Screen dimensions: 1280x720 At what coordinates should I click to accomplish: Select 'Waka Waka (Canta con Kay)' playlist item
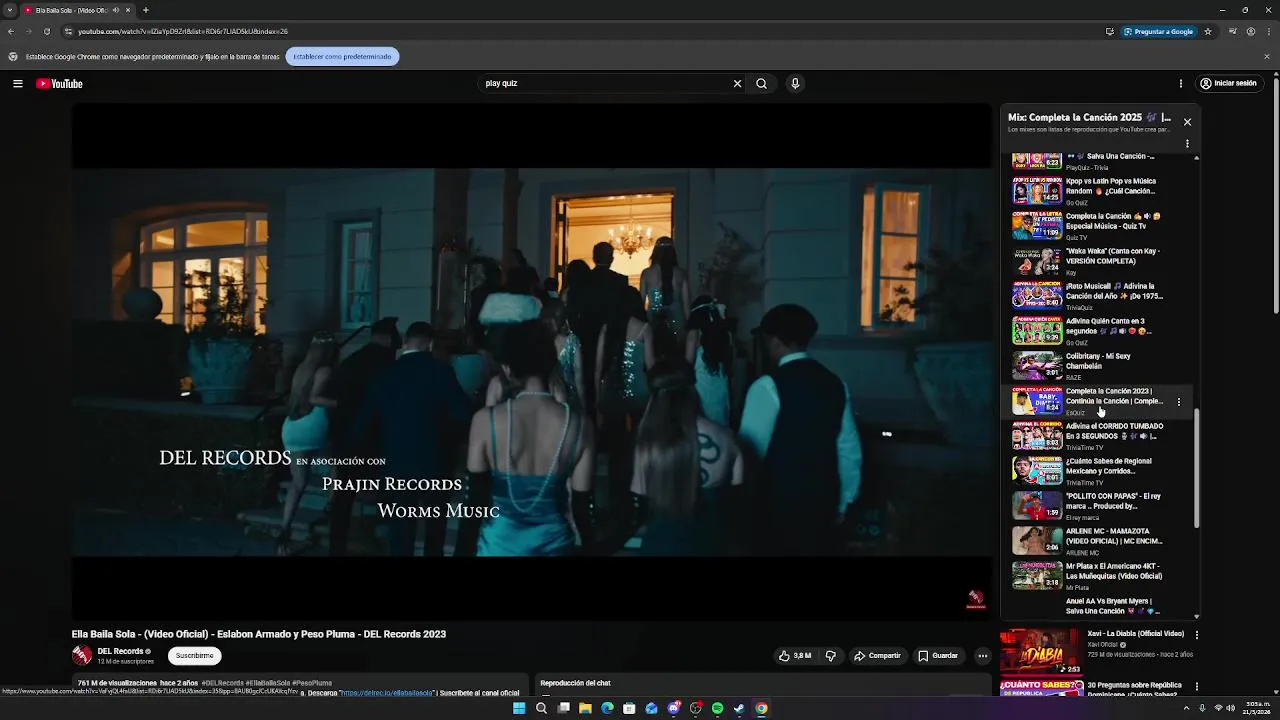click(1099, 261)
